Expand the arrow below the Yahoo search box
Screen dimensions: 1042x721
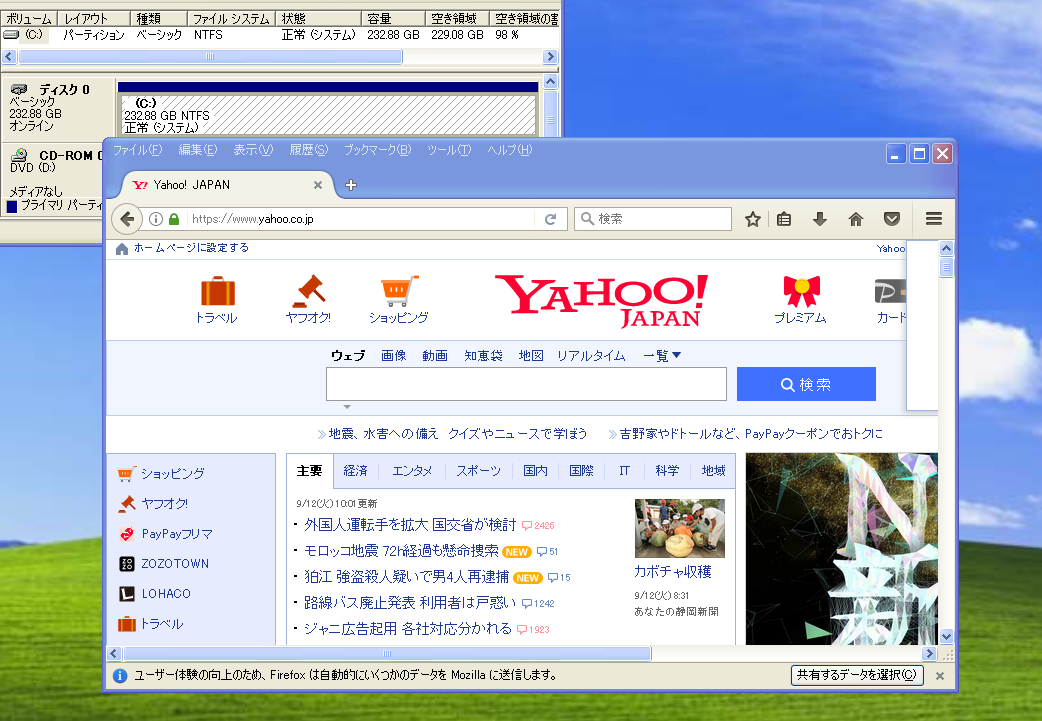click(x=347, y=407)
